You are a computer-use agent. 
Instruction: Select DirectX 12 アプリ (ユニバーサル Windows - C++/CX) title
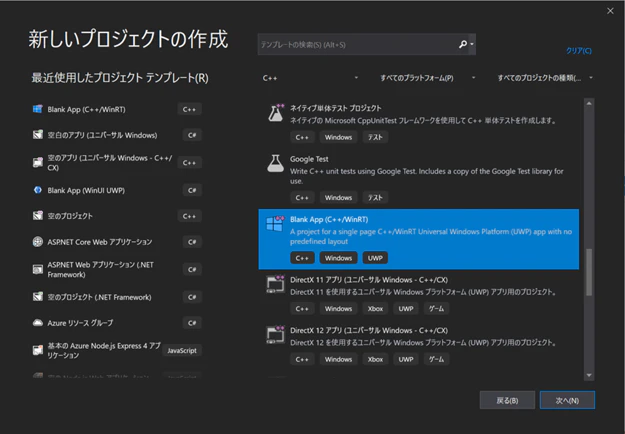click(x=369, y=330)
